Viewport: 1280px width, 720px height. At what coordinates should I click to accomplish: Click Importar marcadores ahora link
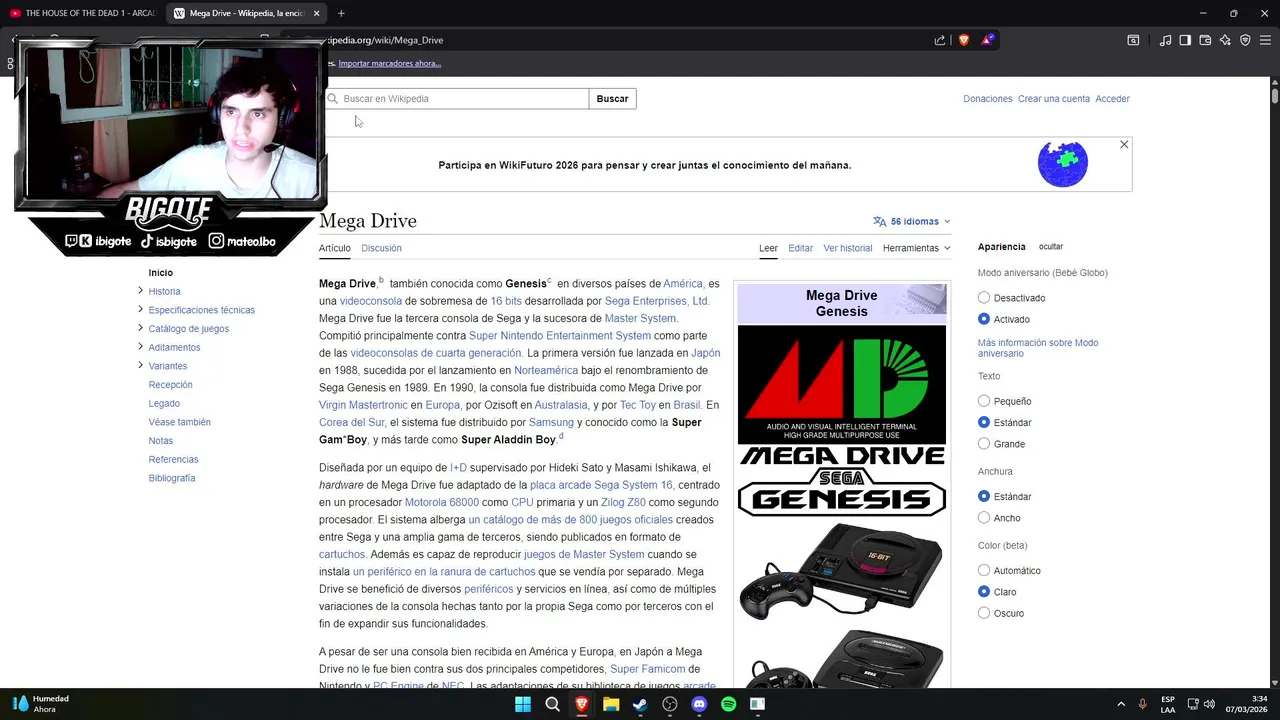pyautogui.click(x=390, y=63)
